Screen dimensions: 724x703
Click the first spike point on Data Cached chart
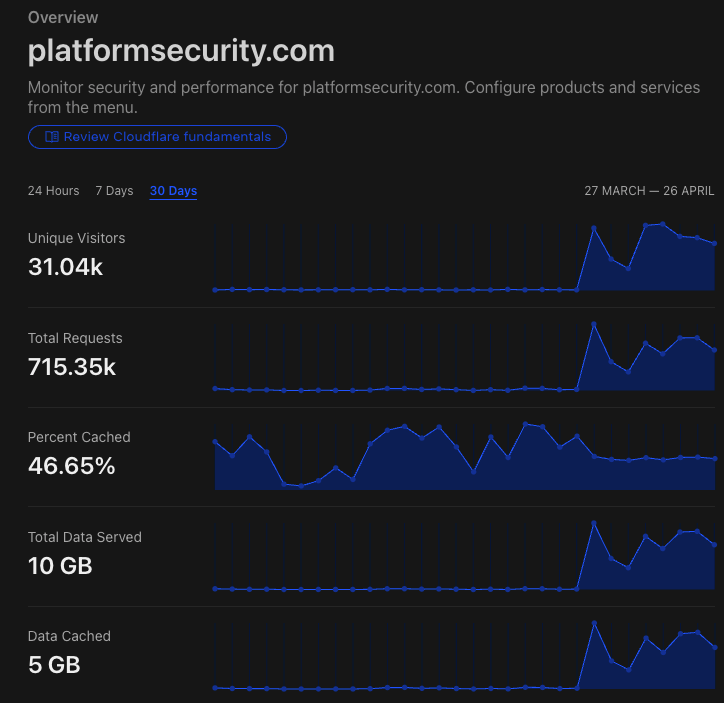594,623
